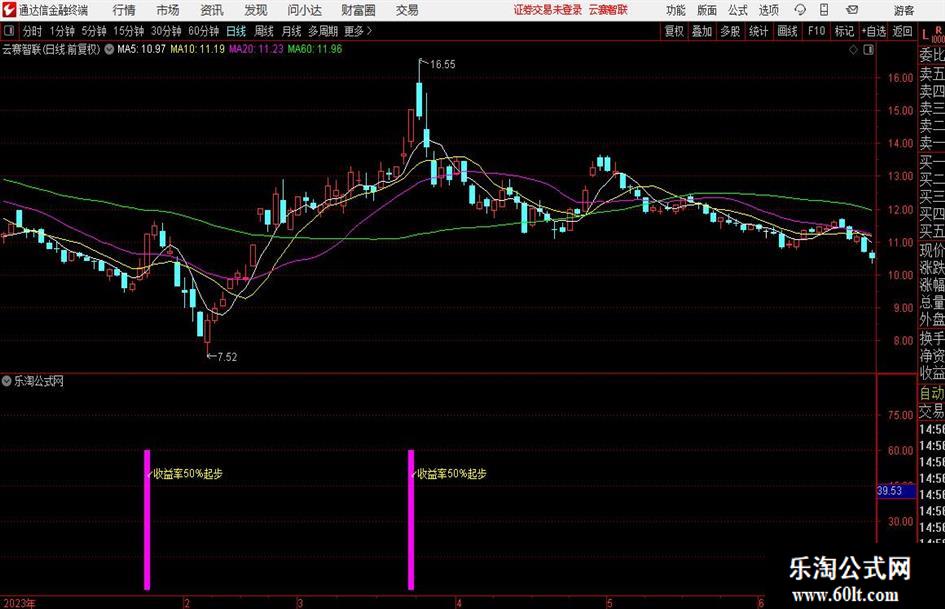Open the 问小达 menu
This screenshot has height=609, width=945.
pyautogui.click(x=304, y=10)
